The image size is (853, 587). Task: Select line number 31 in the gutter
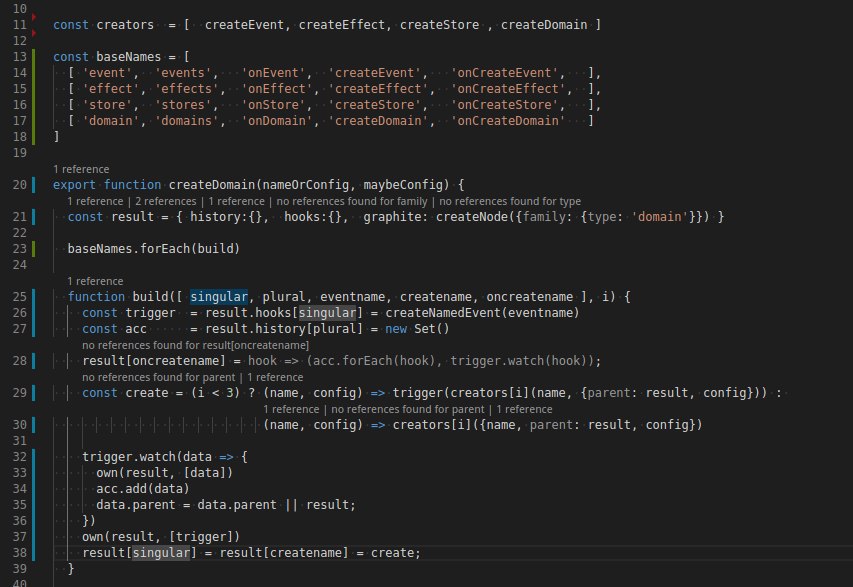point(20,441)
